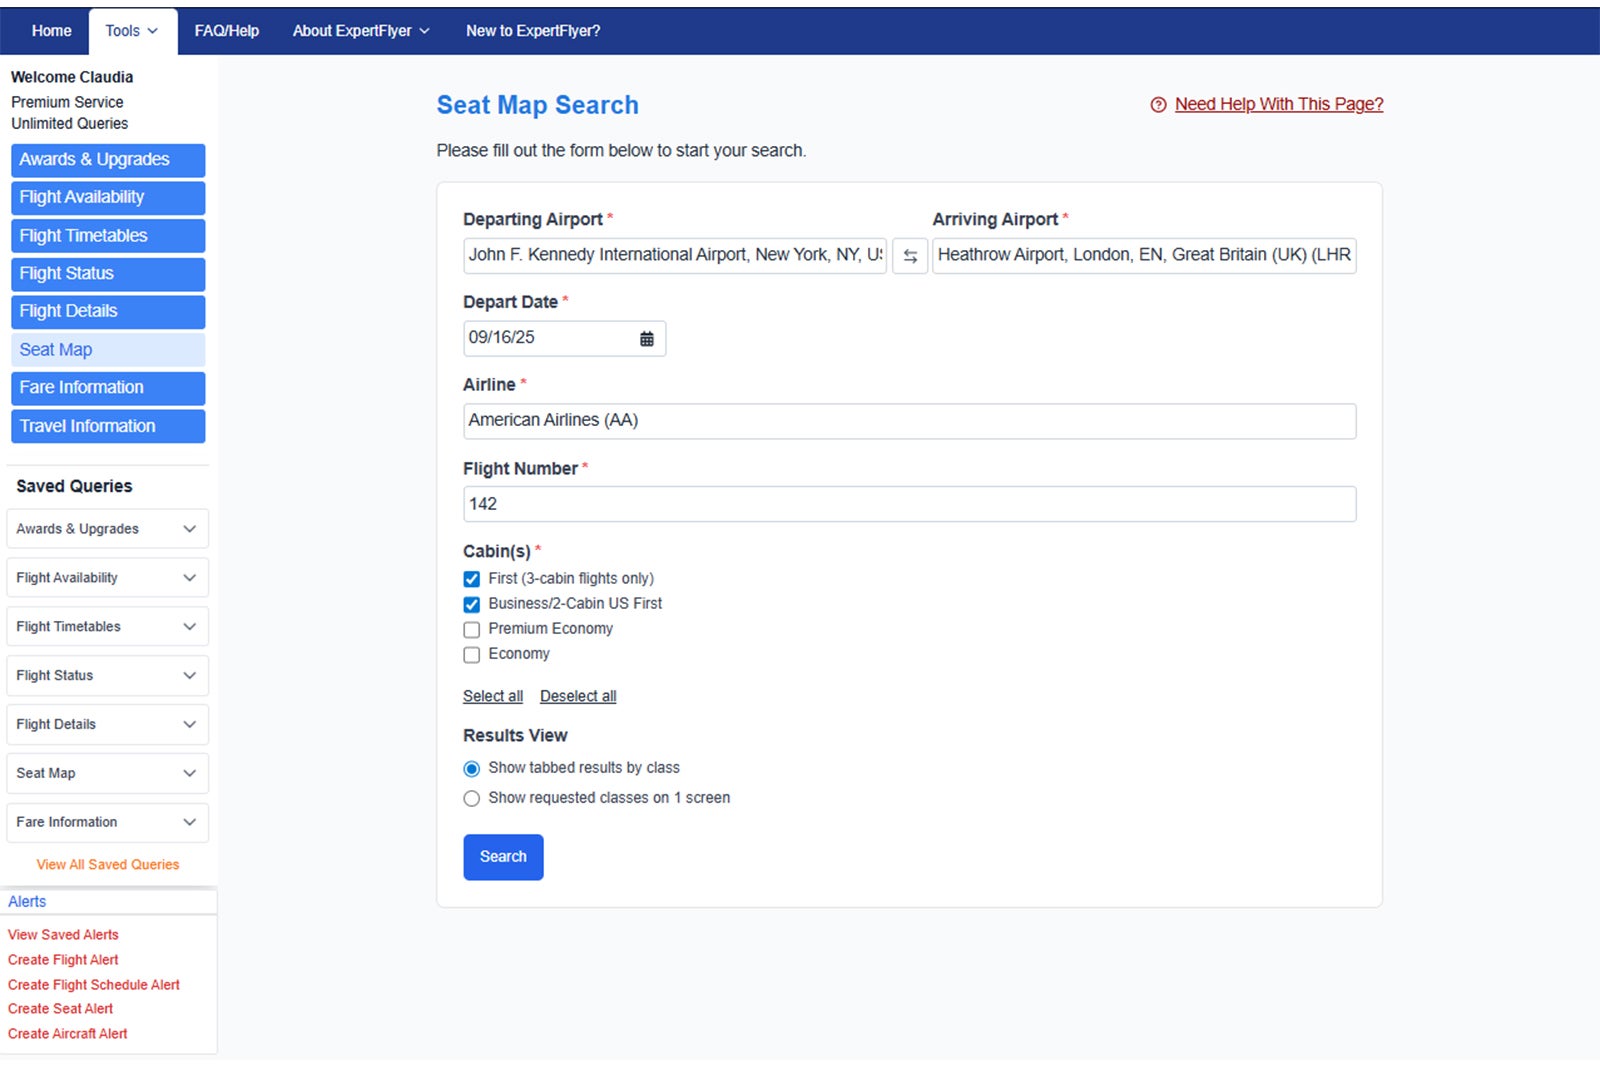This screenshot has width=1600, height=1067.
Task: Open Flight Status from sidebar
Action: (108, 274)
